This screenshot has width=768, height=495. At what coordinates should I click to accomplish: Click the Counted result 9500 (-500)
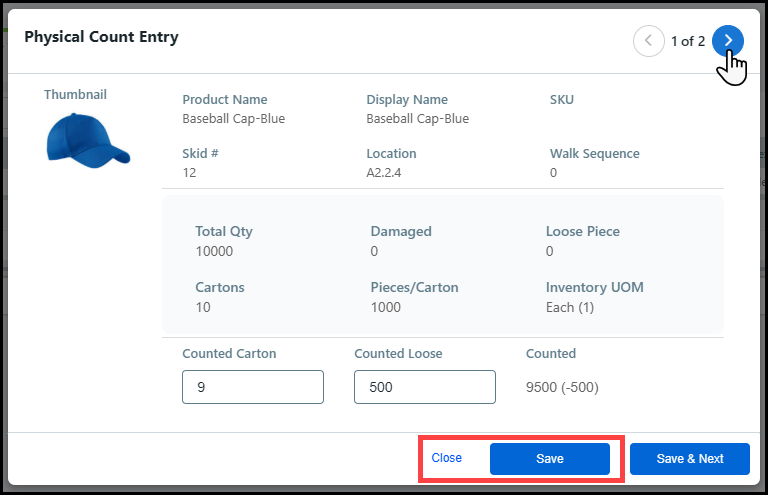[562, 387]
